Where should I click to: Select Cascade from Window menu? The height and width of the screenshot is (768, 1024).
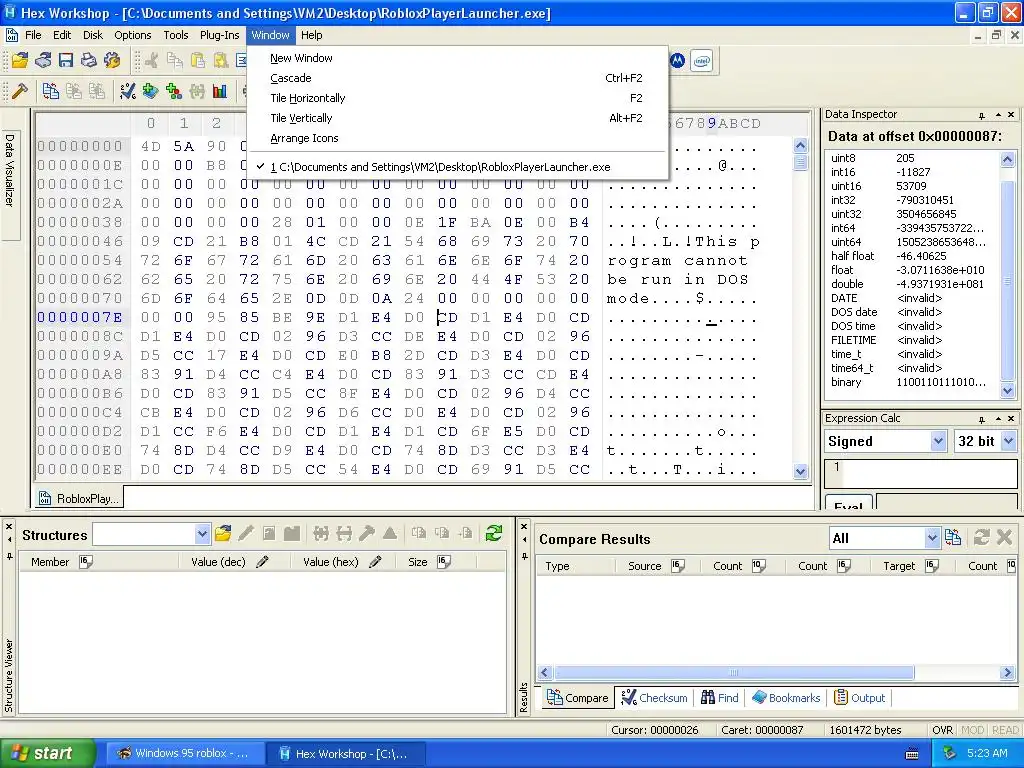[456, 78]
